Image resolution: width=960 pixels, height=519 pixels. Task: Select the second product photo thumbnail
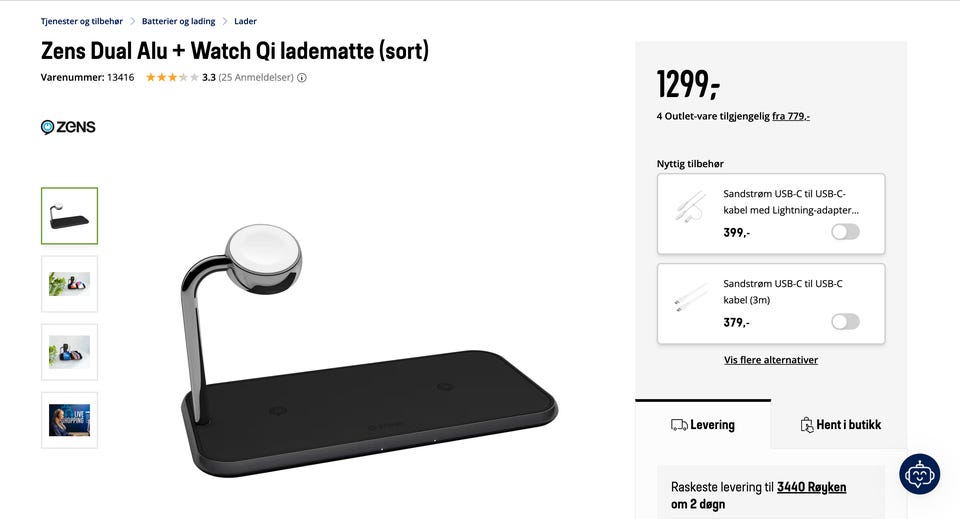pos(69,284)
